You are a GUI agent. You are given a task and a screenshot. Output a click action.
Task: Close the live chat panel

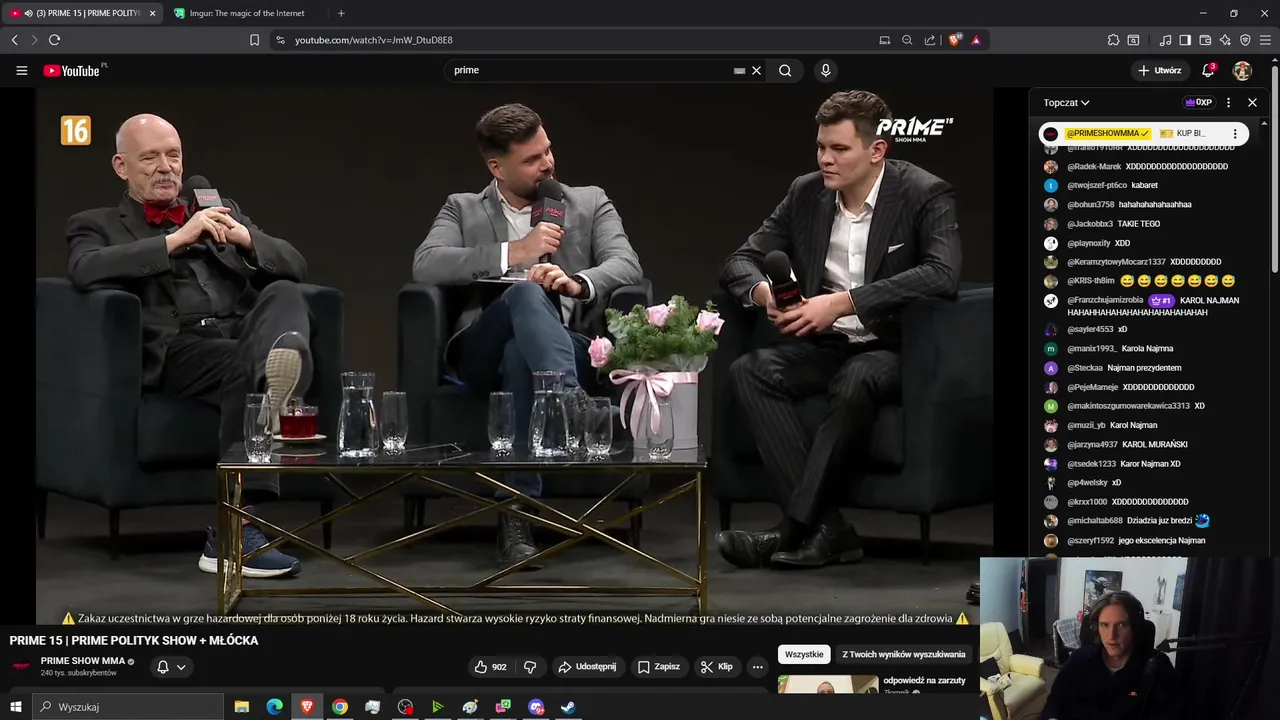pyautogui.click(x=1252, y=102)
